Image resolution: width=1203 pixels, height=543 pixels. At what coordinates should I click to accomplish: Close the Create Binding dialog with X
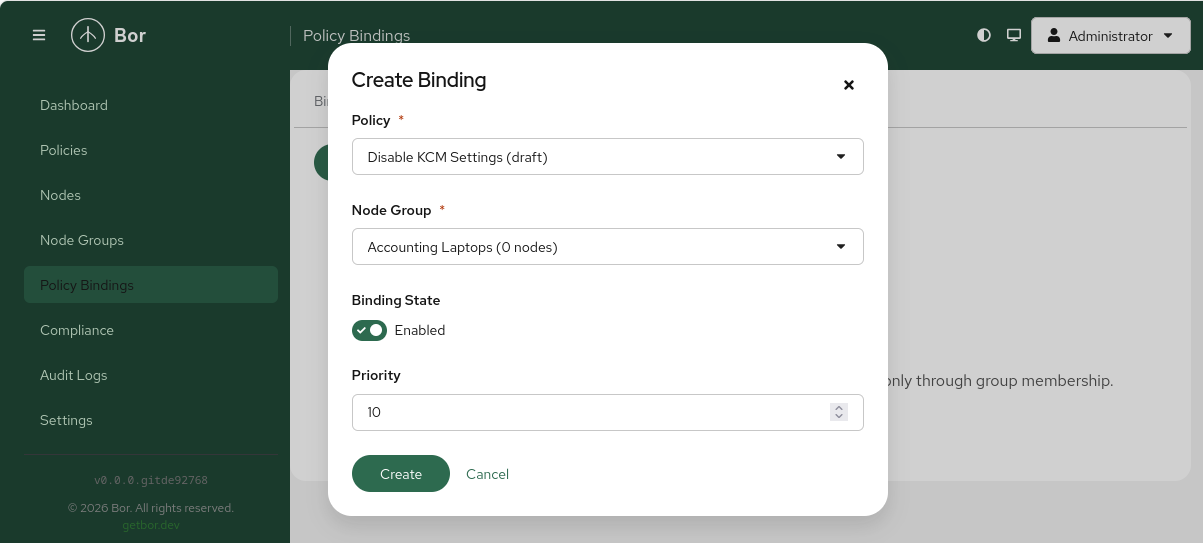(x=849, y=85)
